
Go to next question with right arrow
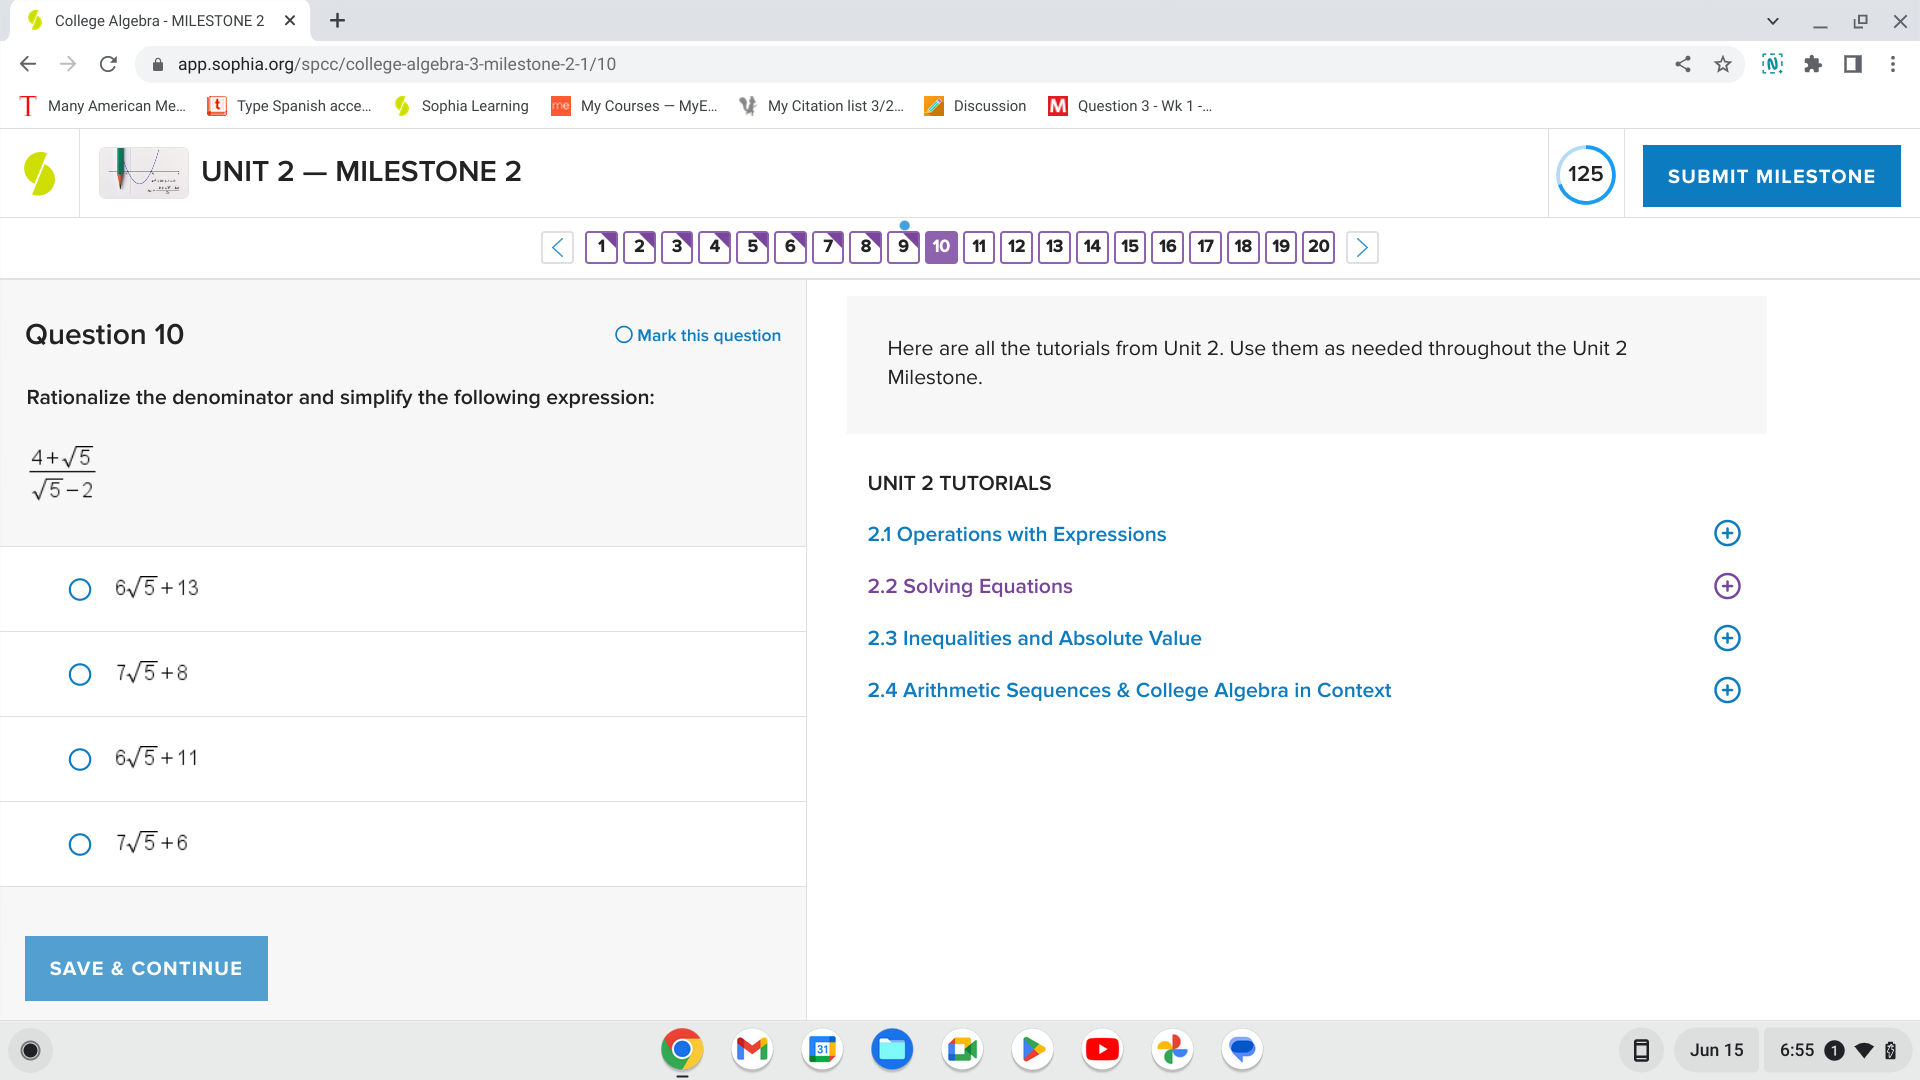pyautogui.click(x=1361, y=247)
